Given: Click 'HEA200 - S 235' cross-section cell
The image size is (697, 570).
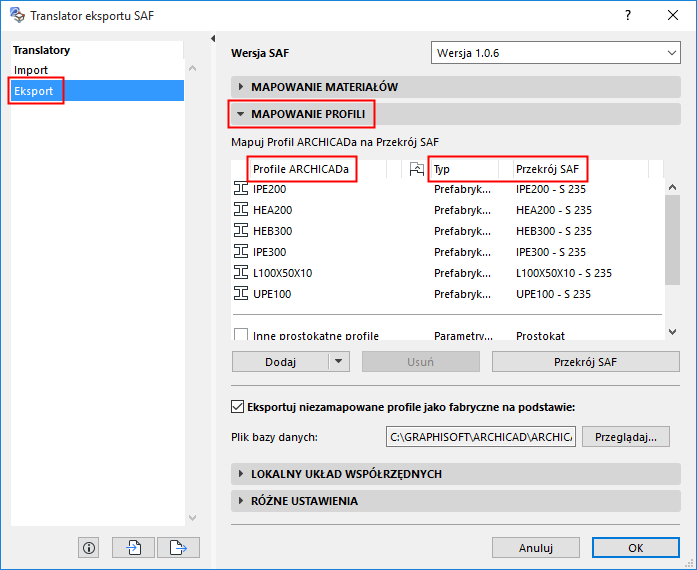Looking at the screenshot, I should [554, 210].
